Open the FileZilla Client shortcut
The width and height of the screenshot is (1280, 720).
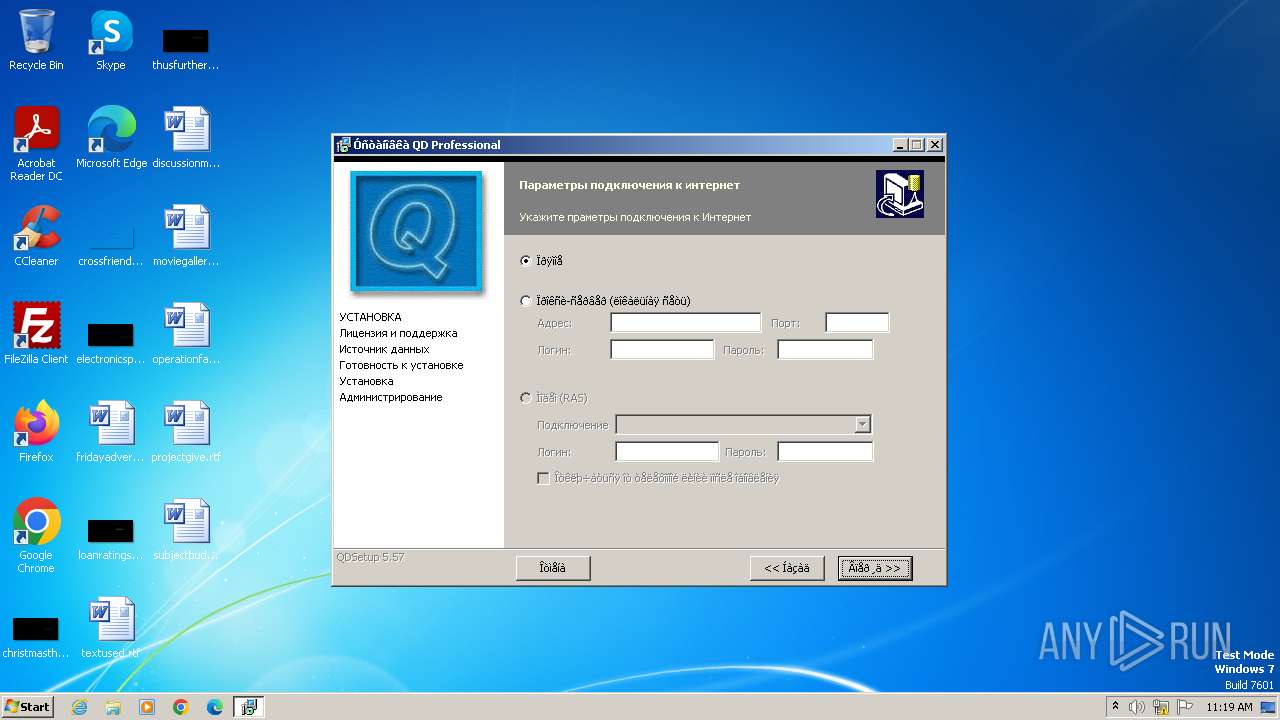36,333
